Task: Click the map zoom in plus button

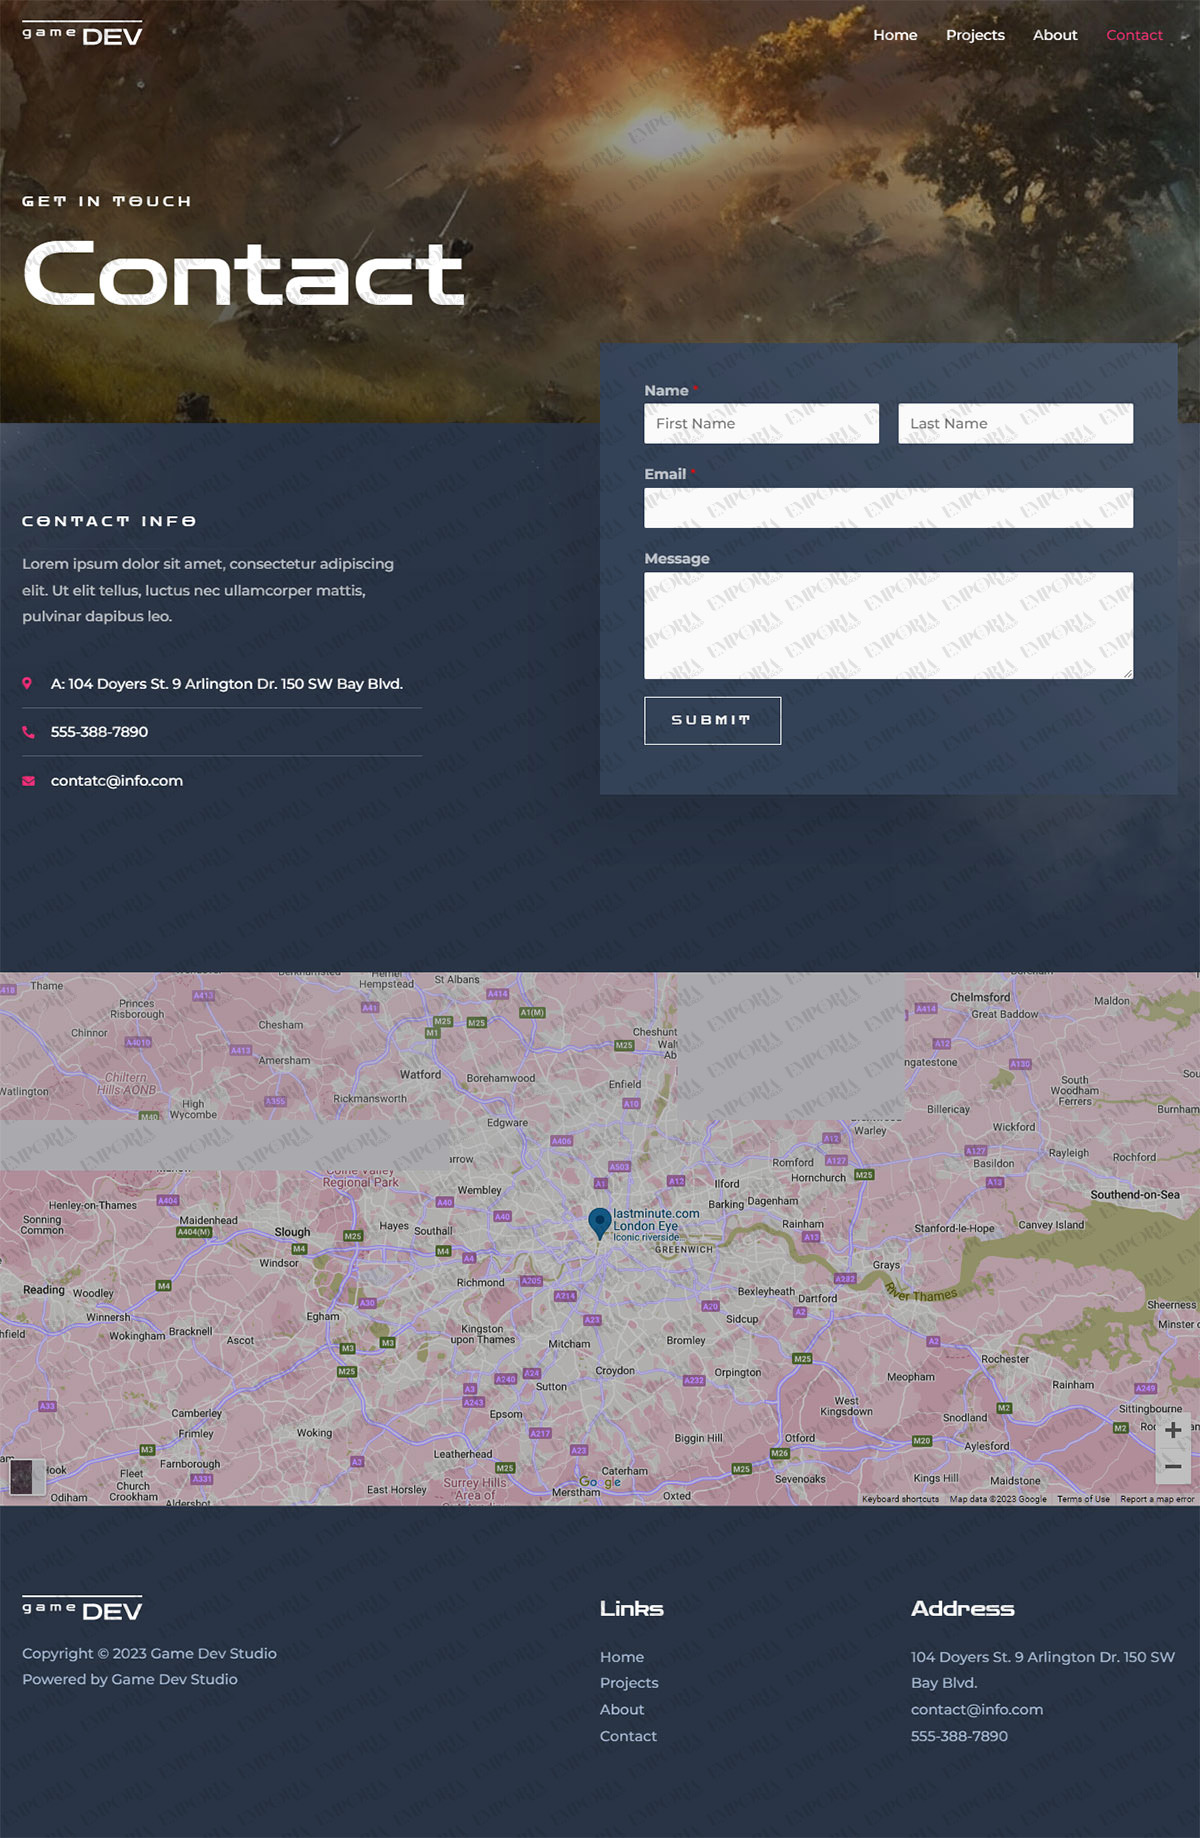Action: tap(1173, 1430)
